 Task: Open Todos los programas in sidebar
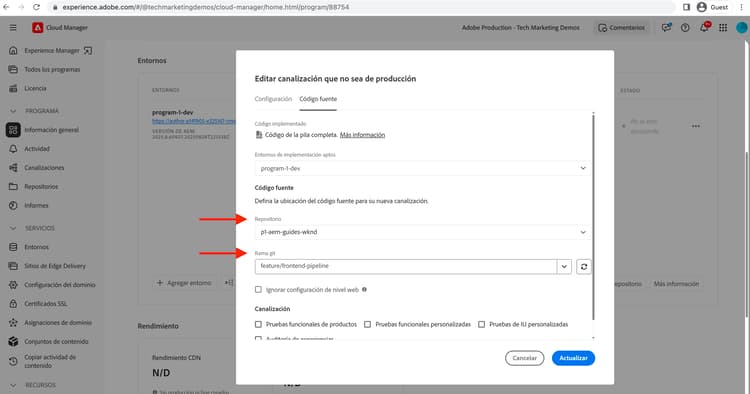coord(52,69)
